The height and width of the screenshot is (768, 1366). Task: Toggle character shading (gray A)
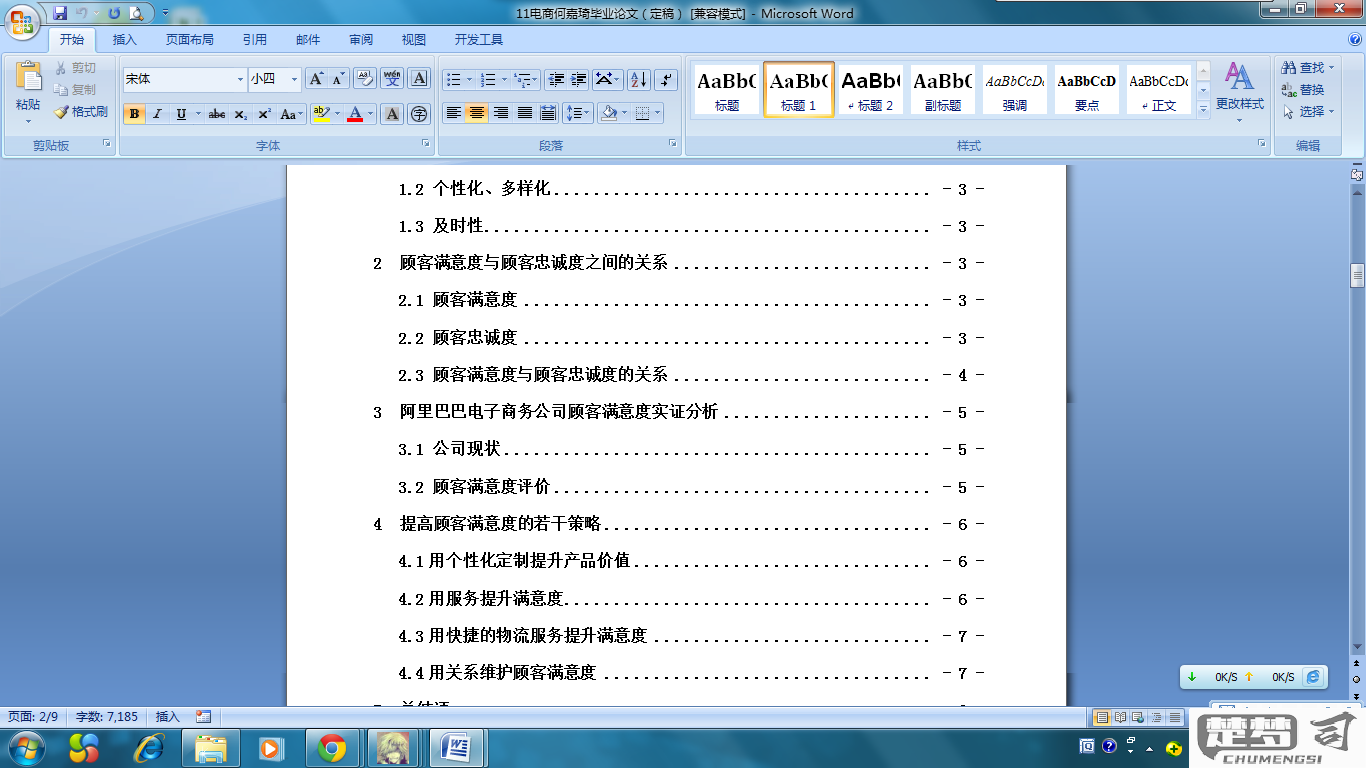click(393, 114)
